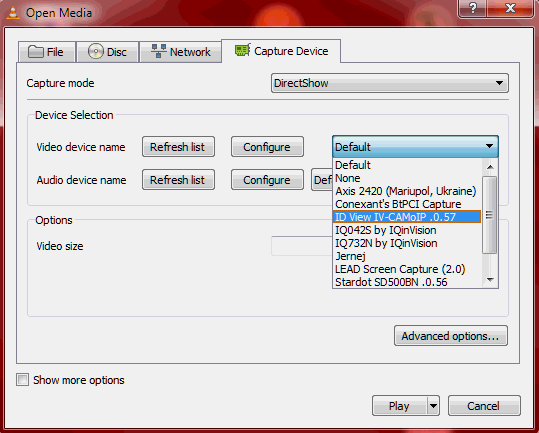Switch to the File tab
Image resolution: width=539 pixels, height=433 pixels.
click(x=47, y=52)
